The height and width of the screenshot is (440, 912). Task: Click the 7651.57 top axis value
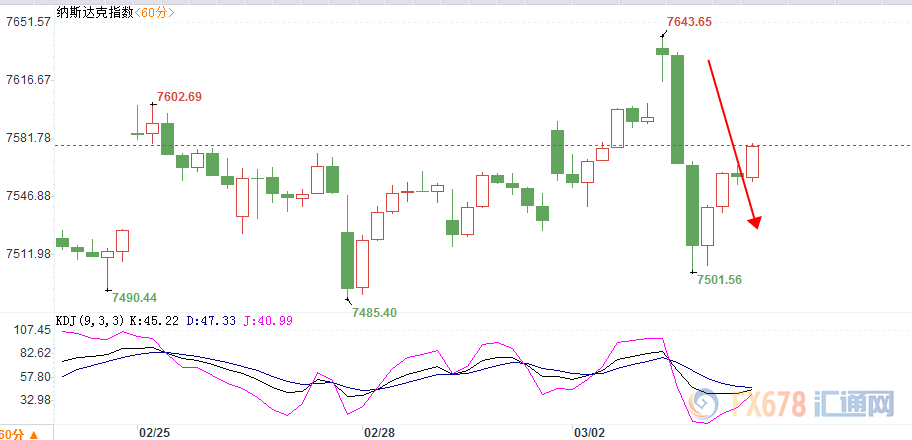(x=28, y=22)
